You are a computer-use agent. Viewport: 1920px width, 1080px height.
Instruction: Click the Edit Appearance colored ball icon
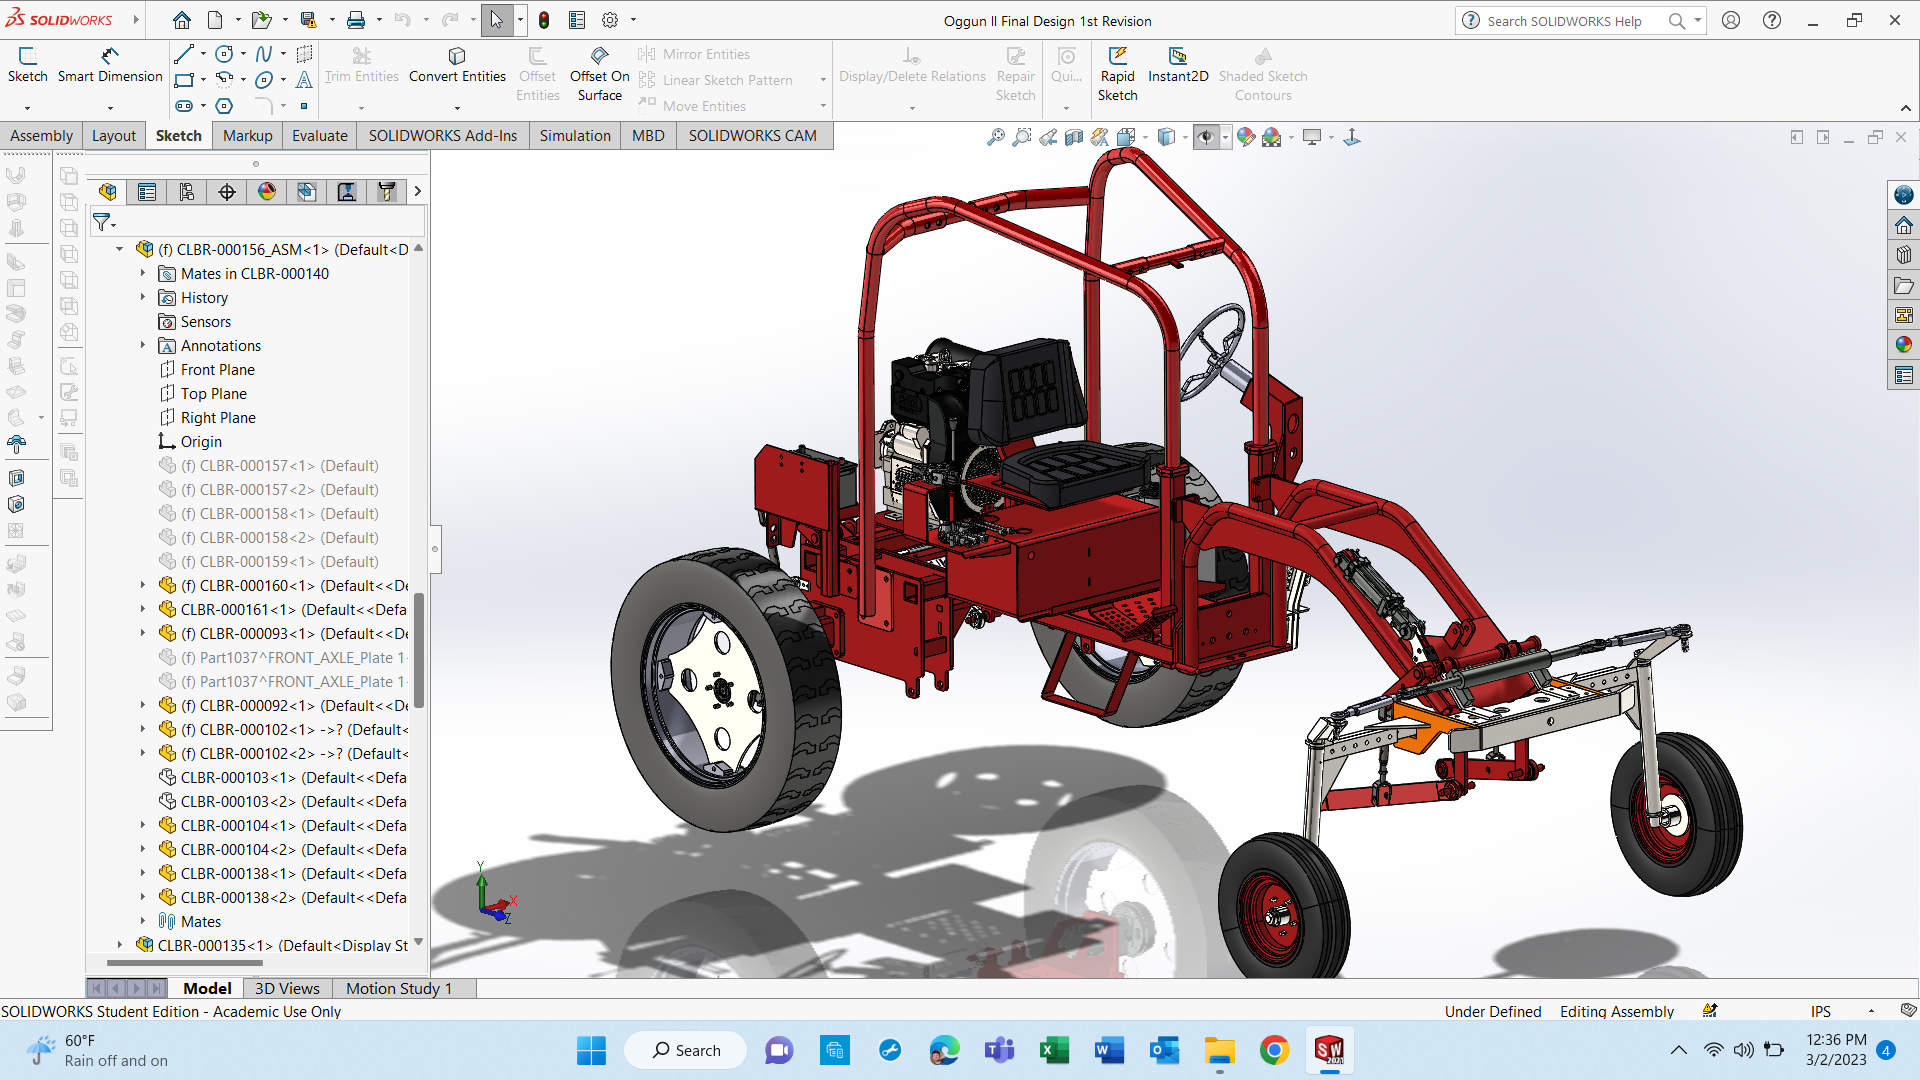(x=1246, y=137)
